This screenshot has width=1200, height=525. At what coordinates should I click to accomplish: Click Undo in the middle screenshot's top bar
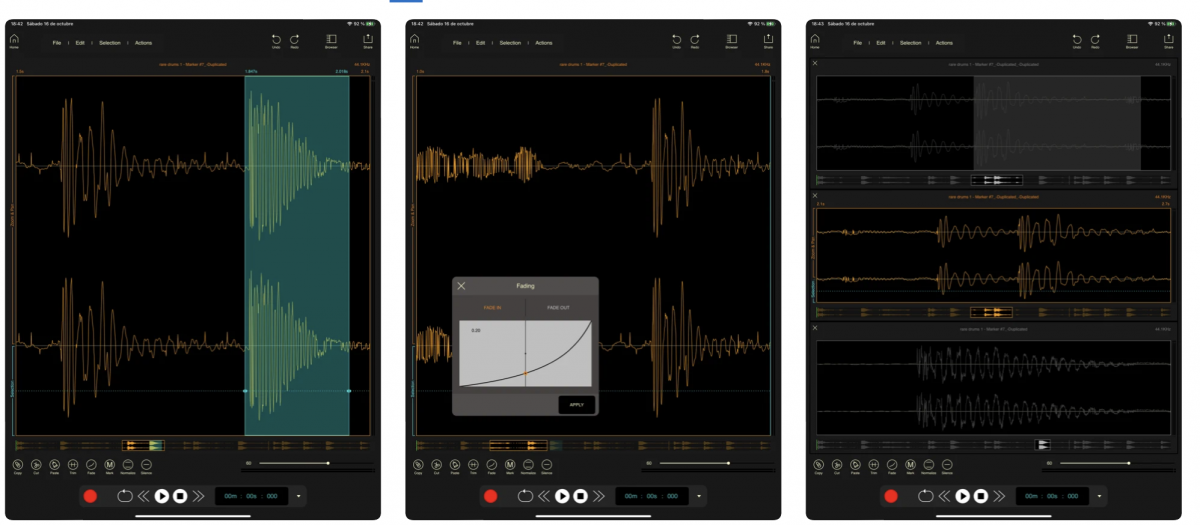click(677, 40)
